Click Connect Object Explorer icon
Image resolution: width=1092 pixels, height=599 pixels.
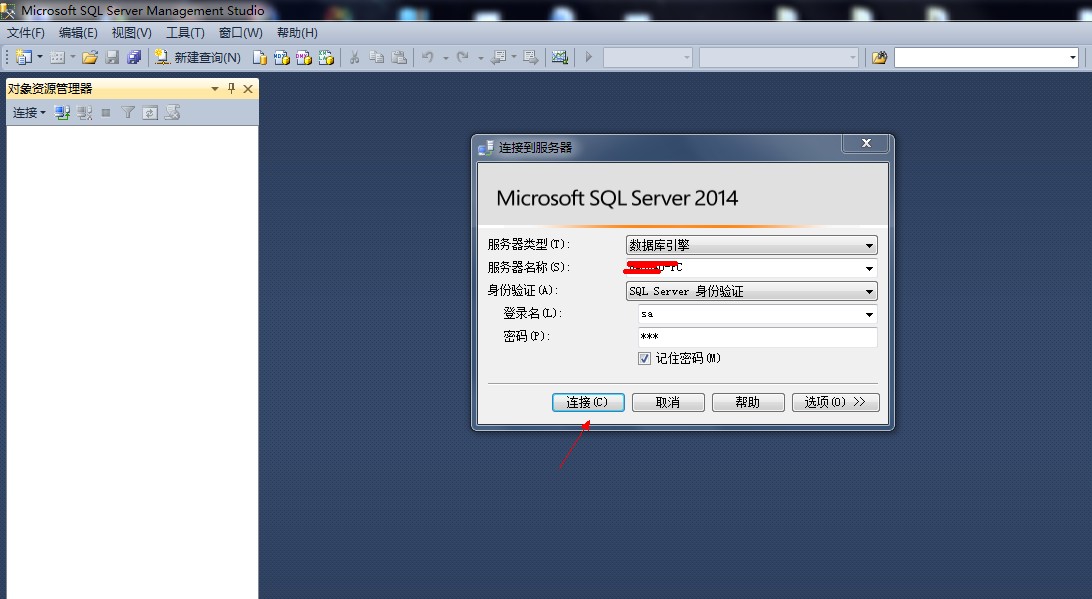pos(62,112)
